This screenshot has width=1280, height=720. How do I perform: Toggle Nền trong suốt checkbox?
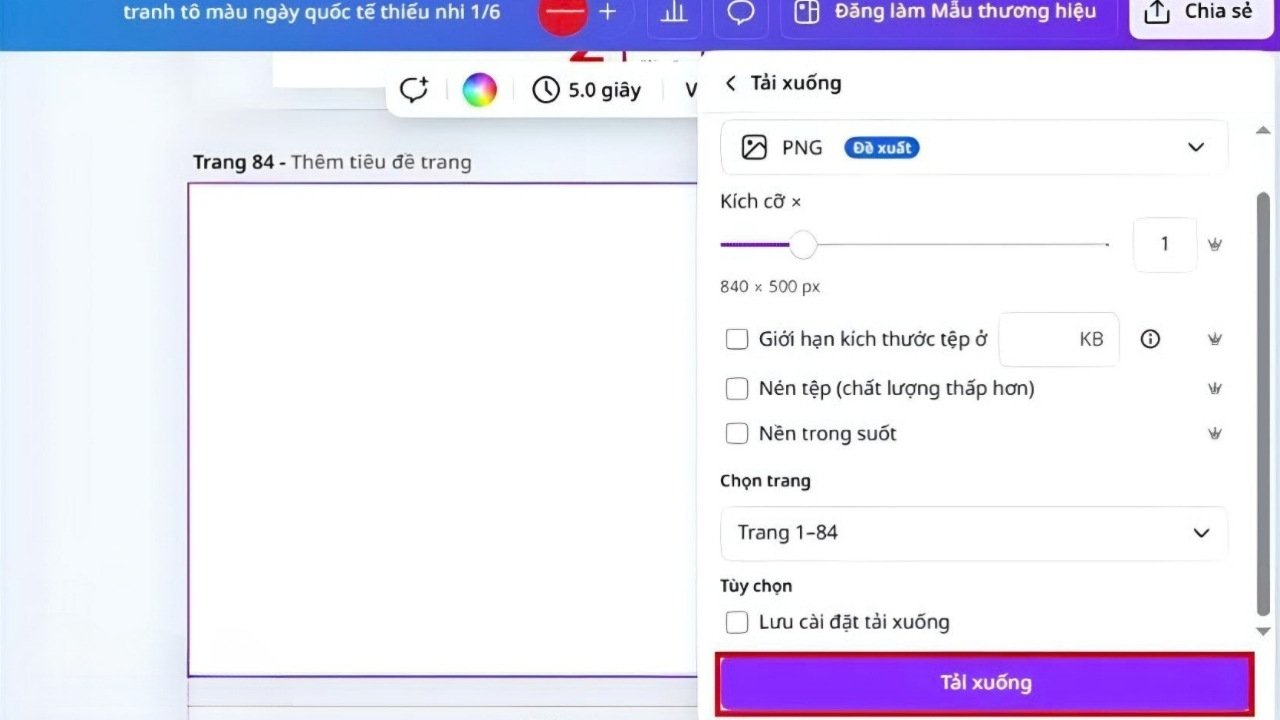[737, 434]
